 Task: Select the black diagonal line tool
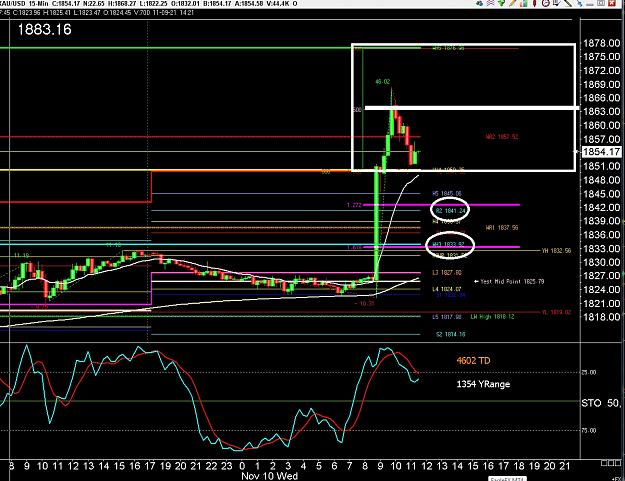(x=568, y=3)
